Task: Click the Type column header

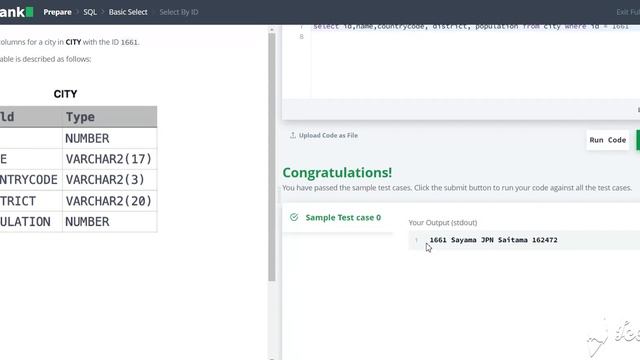Action: [109, 117]
